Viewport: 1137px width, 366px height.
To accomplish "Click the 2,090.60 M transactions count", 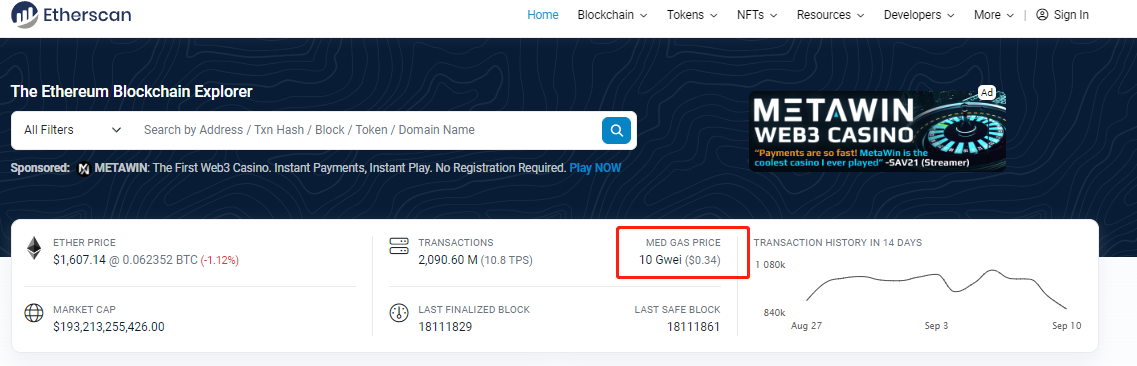I will tap(448, 260).
